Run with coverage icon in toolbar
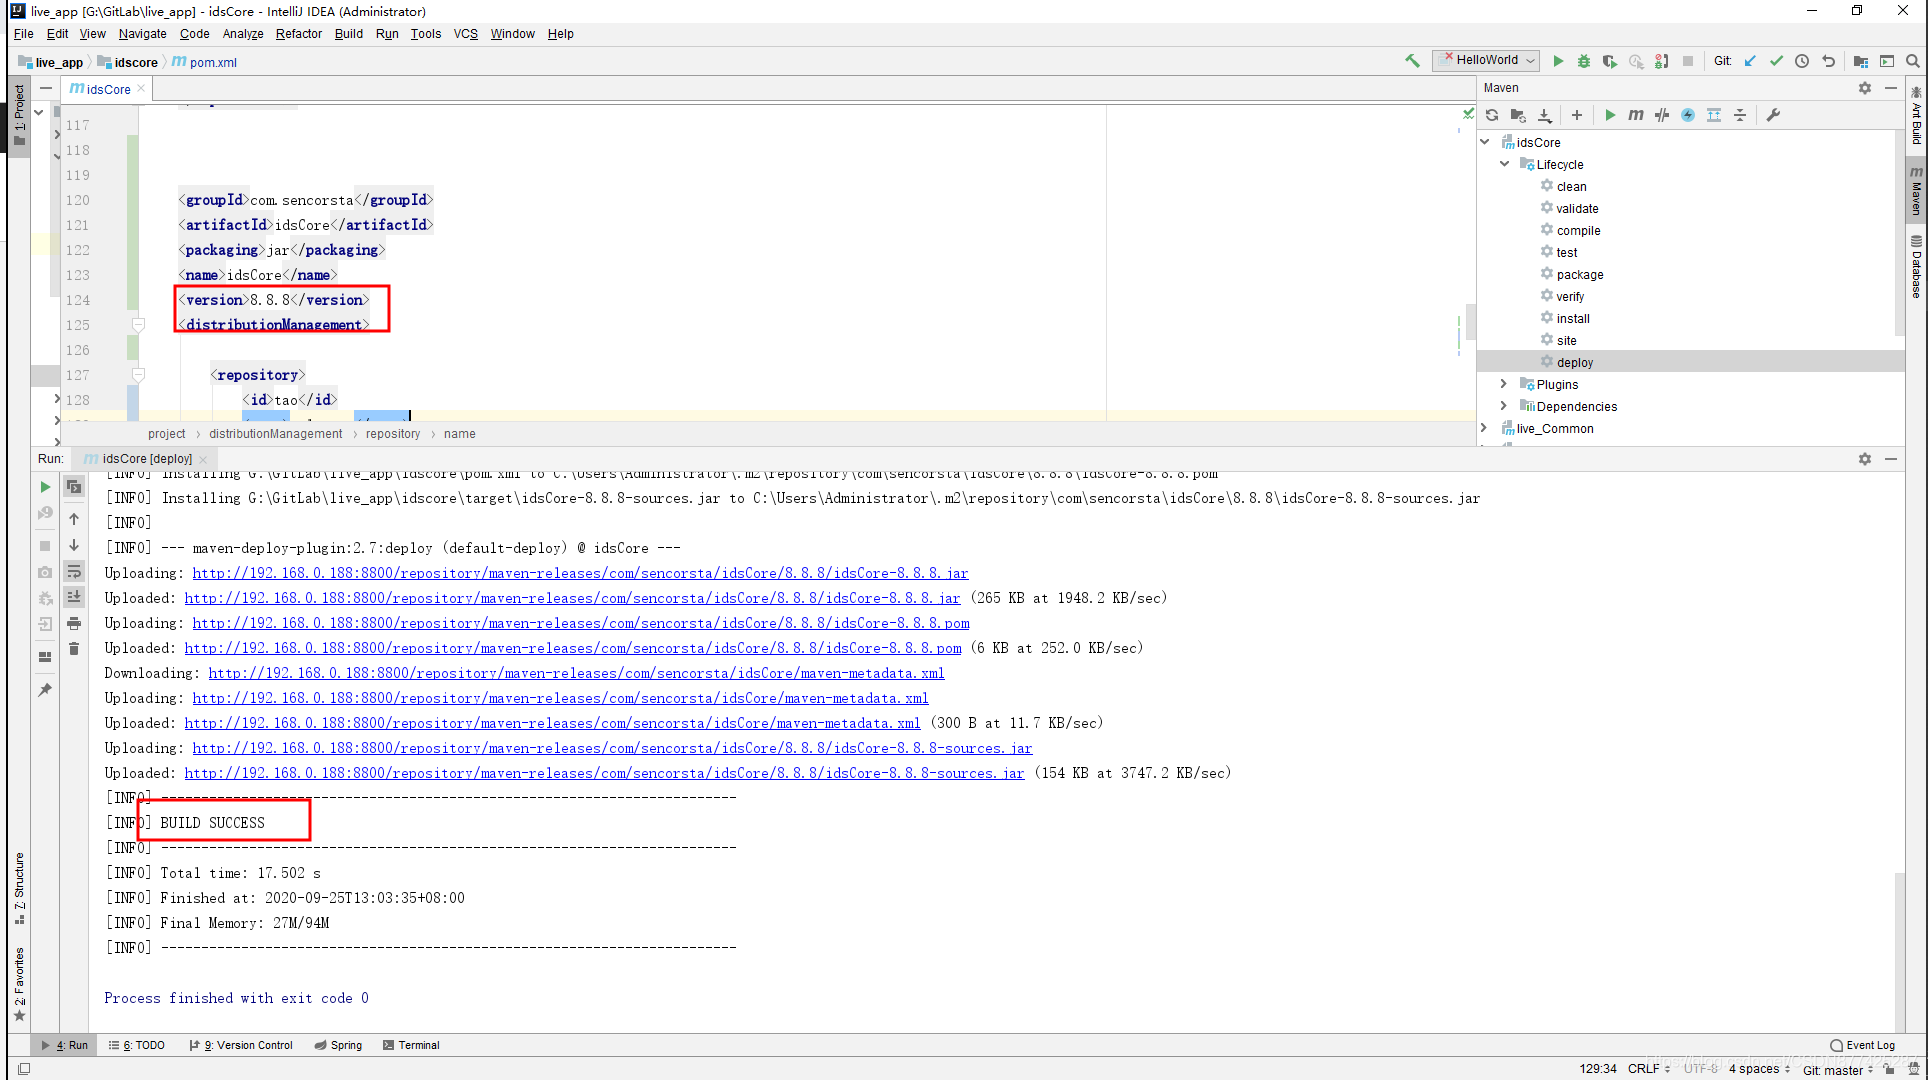The height and width of the screenshot is (1080, 1928). (x=1610, y=61)
